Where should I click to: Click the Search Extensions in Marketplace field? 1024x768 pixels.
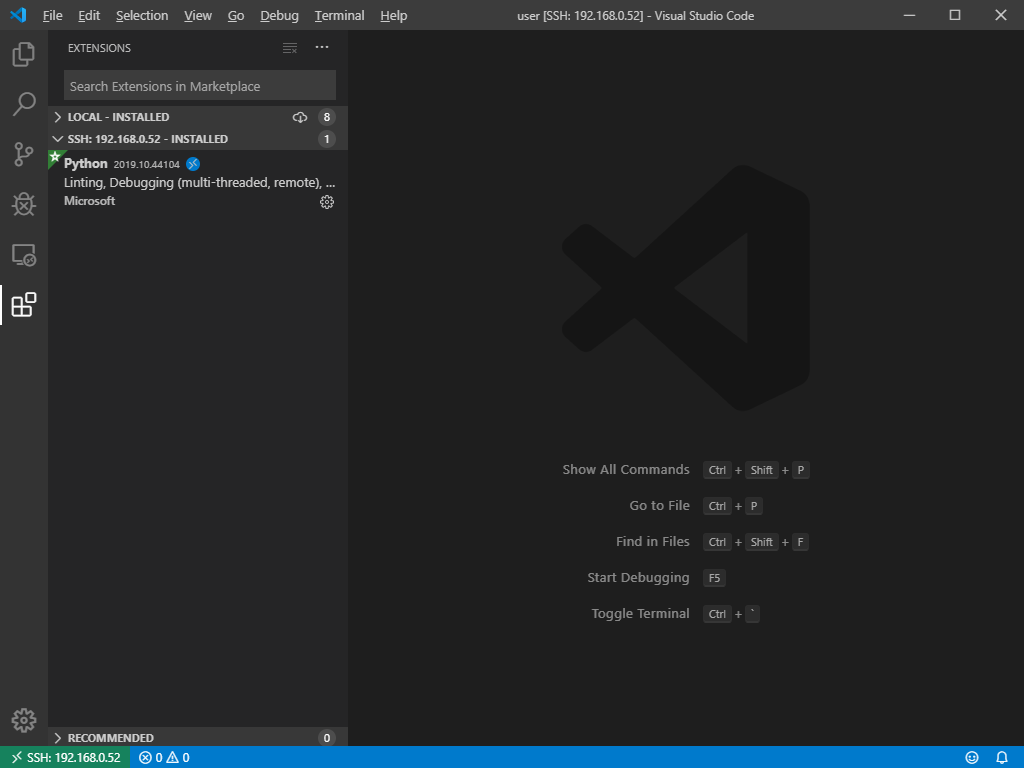point(200,86)
